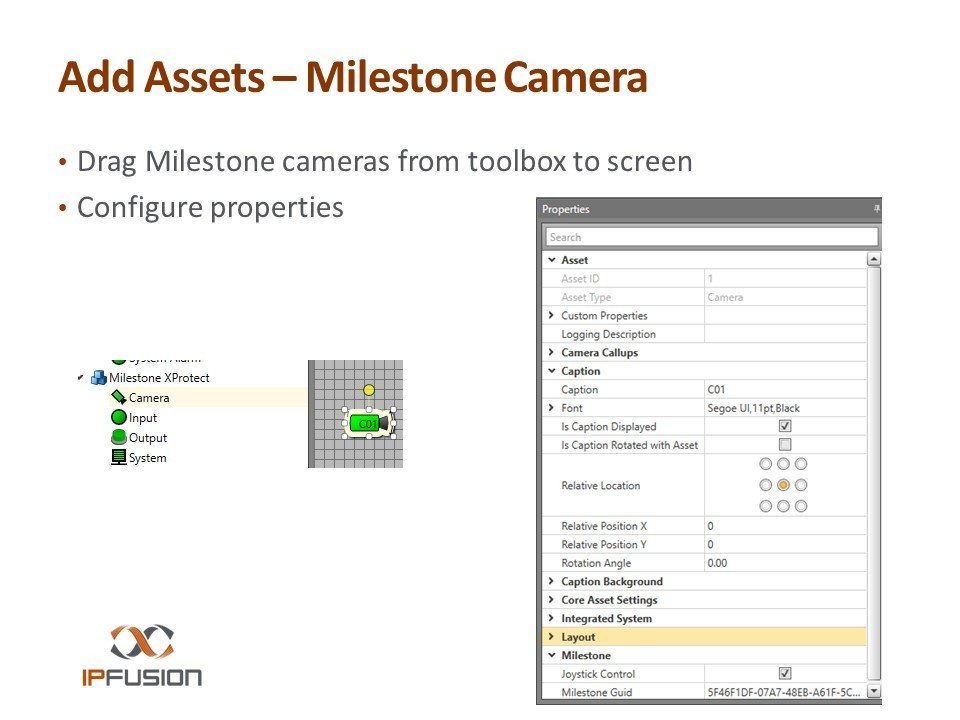Click the Milestone XProtect system icon
The width and height of the screenshot is (960, 720).
click(x=99, y=378)
